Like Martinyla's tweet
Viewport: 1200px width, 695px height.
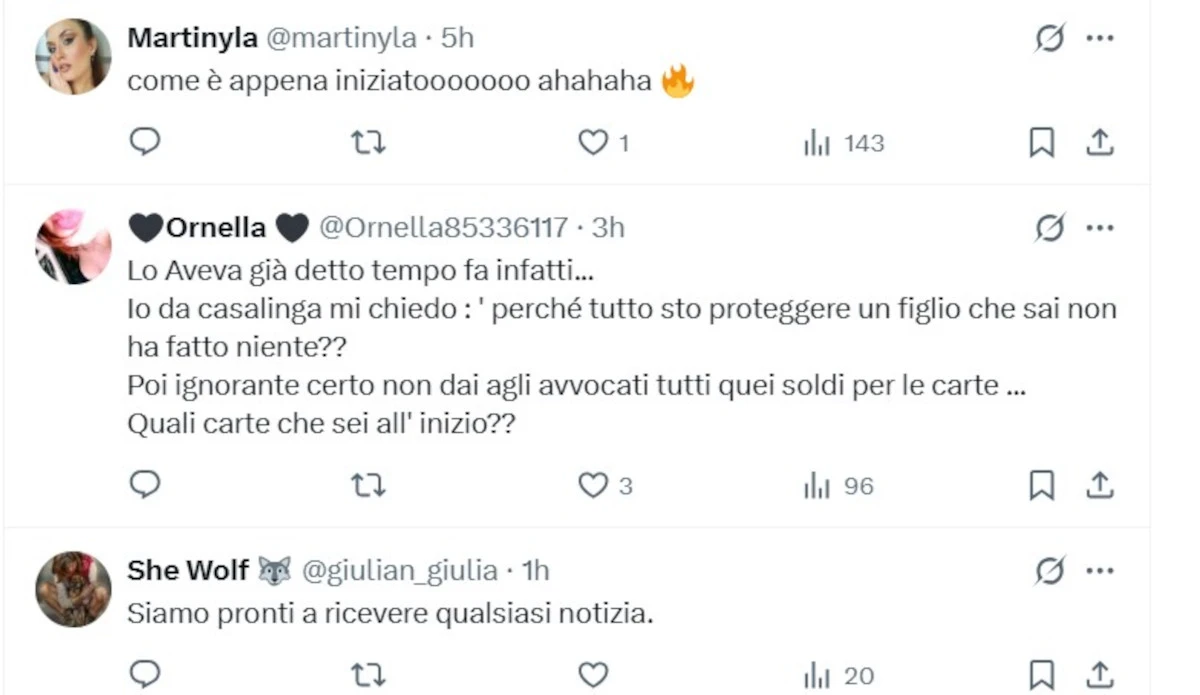594,142
